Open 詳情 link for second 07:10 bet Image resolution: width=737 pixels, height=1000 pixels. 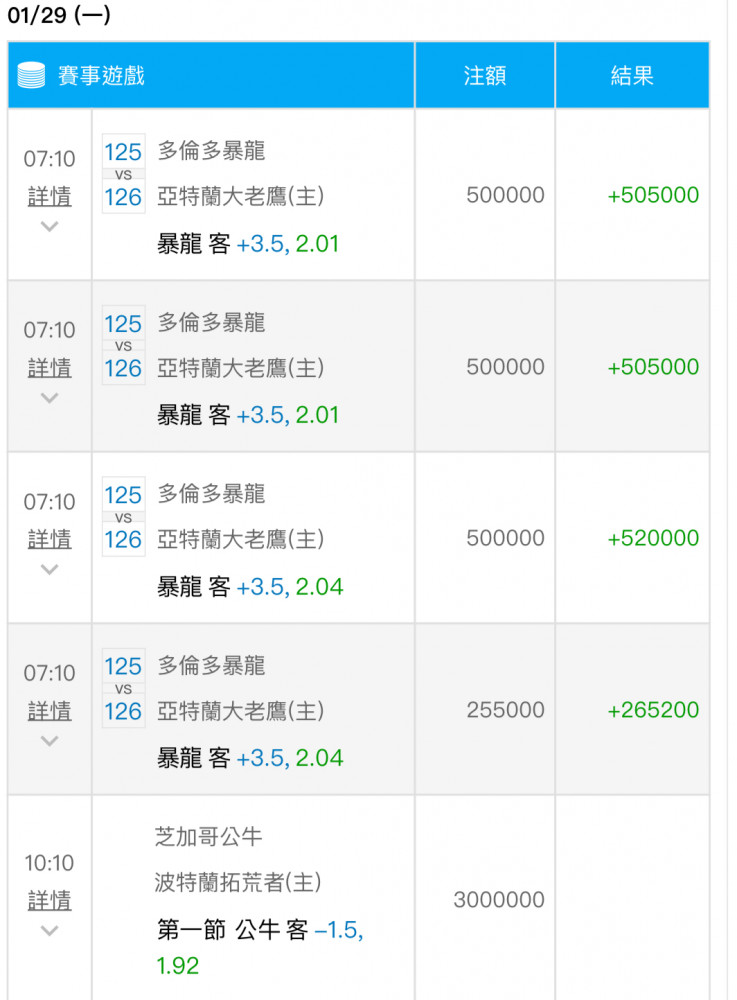pos(50,367)
